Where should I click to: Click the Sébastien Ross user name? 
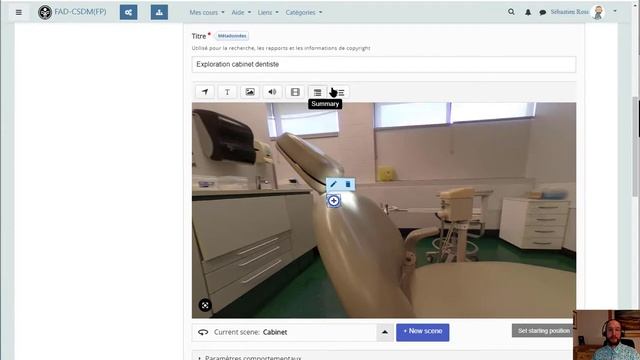(569, 12)
